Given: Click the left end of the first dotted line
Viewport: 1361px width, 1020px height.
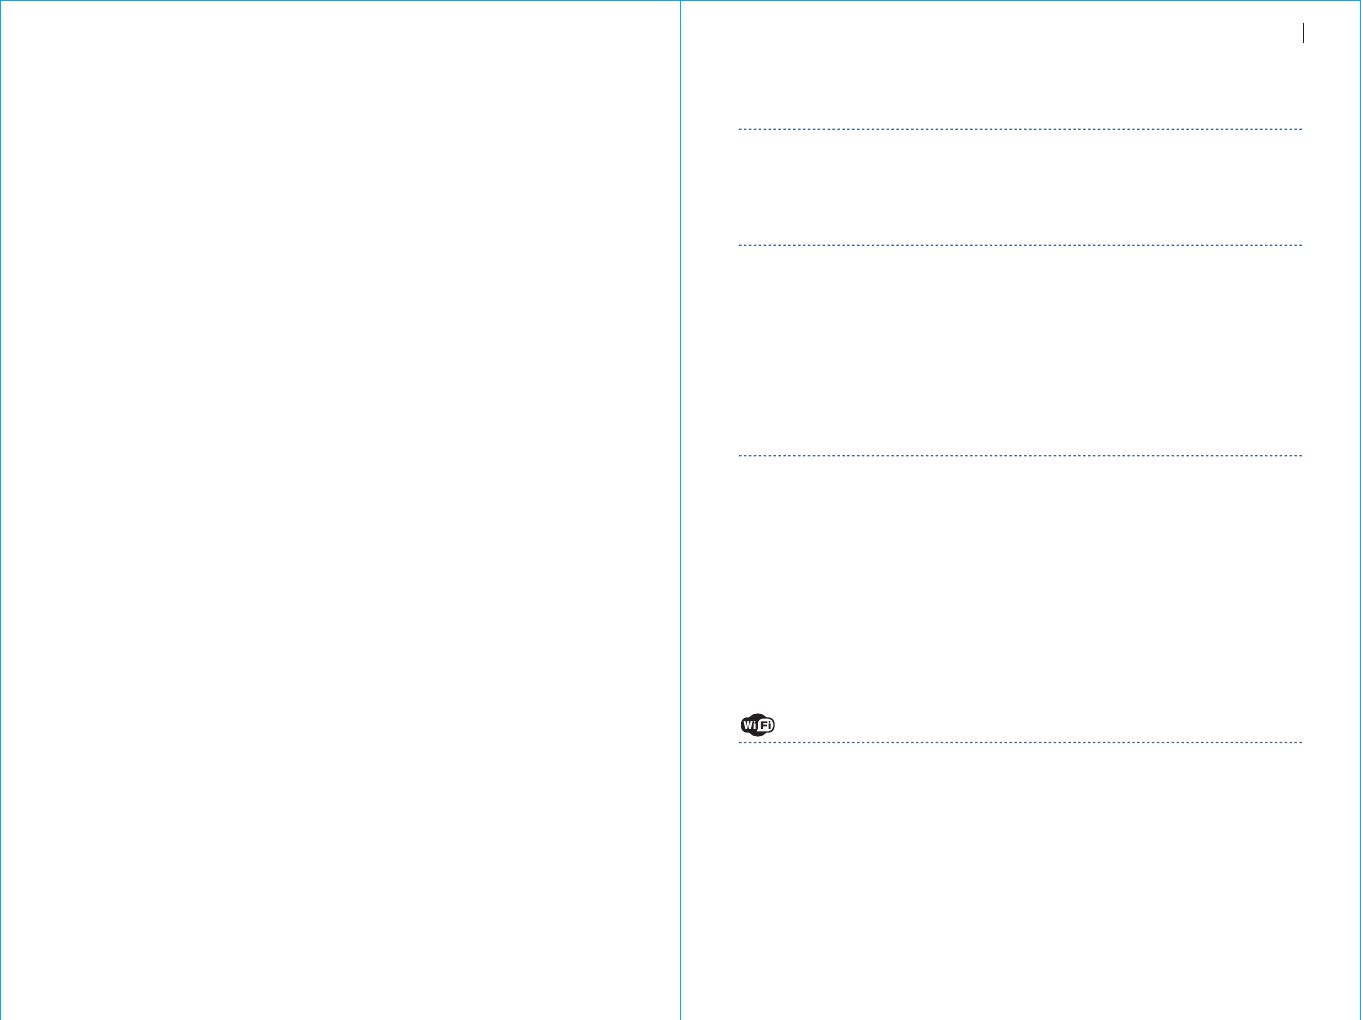Looking at the screenshot, I should click(x=742, y=129).
